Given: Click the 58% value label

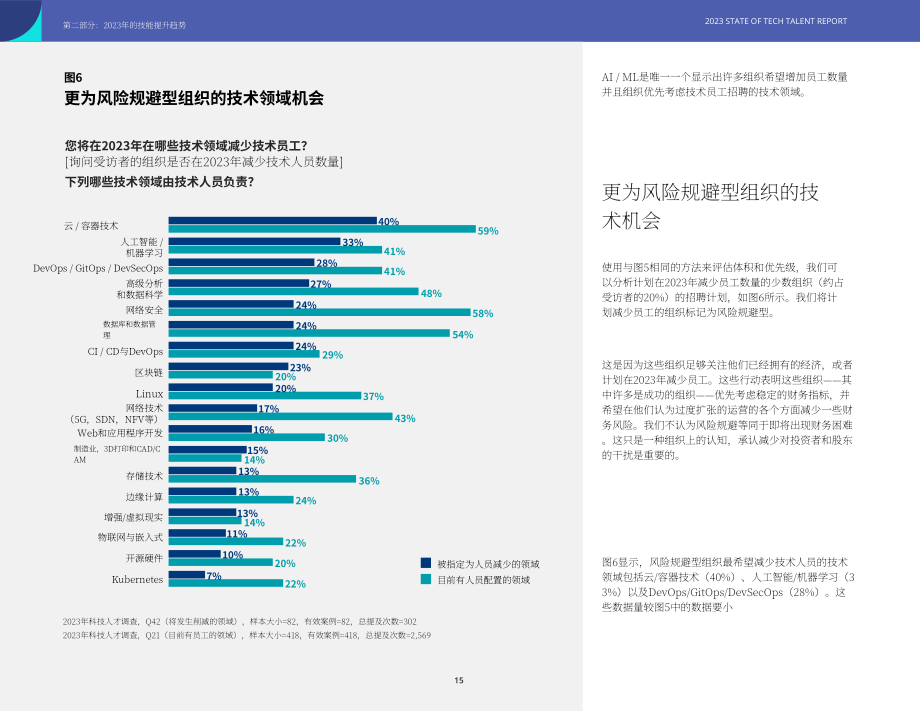Looking at the screenshot, I should click(482, 313).
